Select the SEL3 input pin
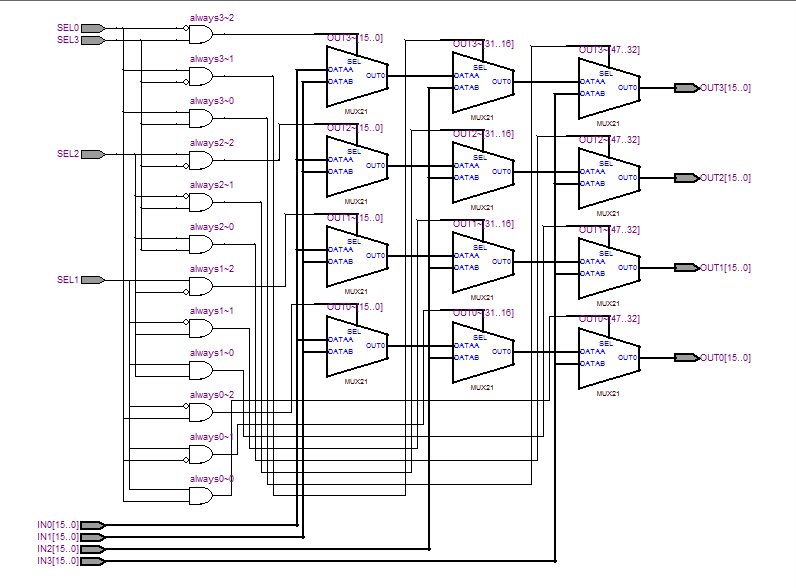Viewport: 796px width, 588px height. click(93, 40)
